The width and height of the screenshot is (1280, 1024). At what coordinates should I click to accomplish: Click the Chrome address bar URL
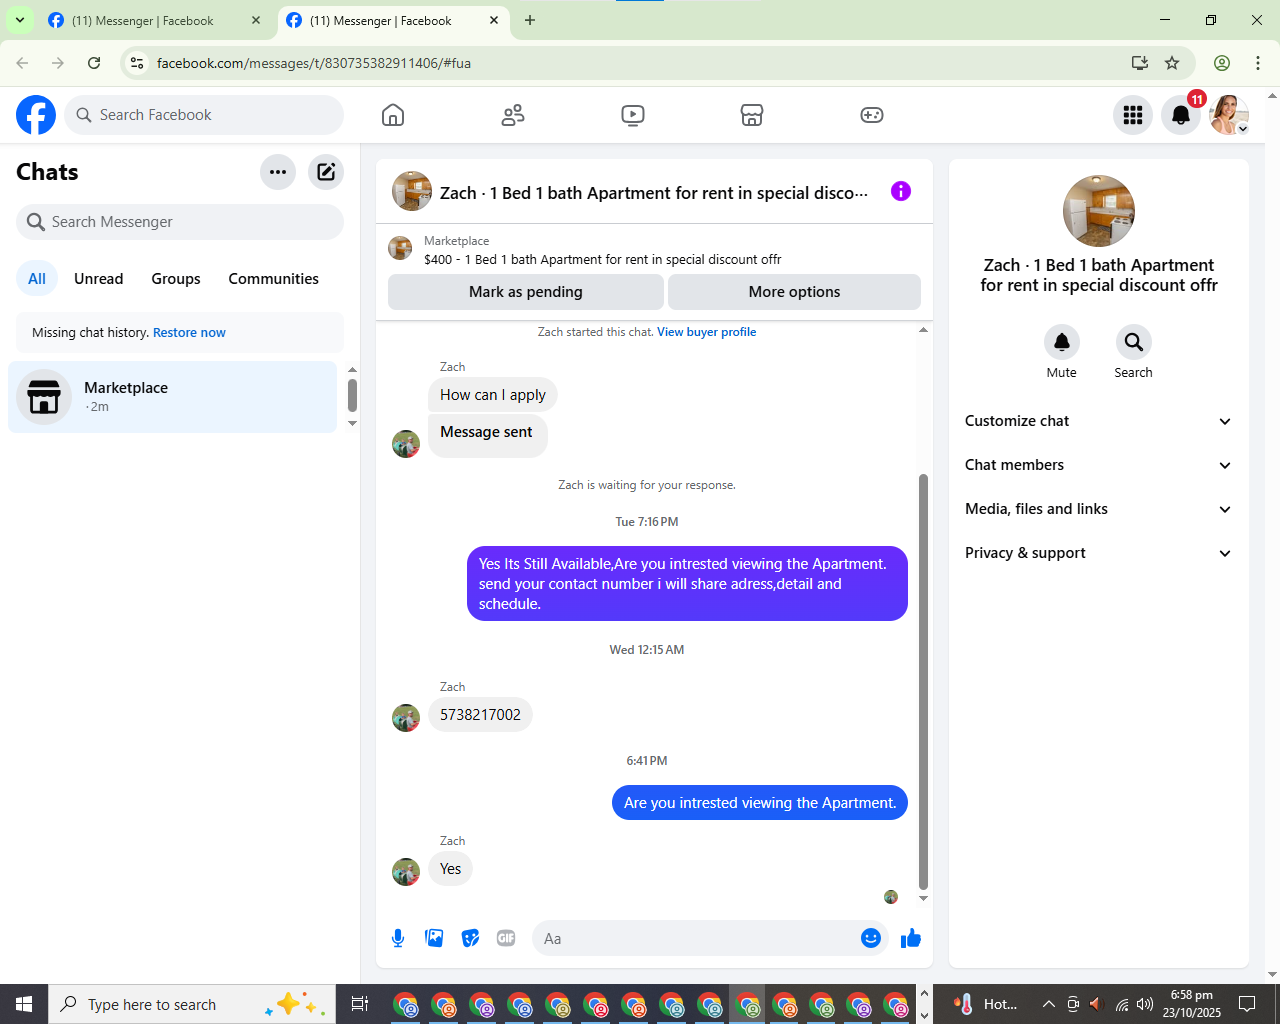tap(313, 63)
